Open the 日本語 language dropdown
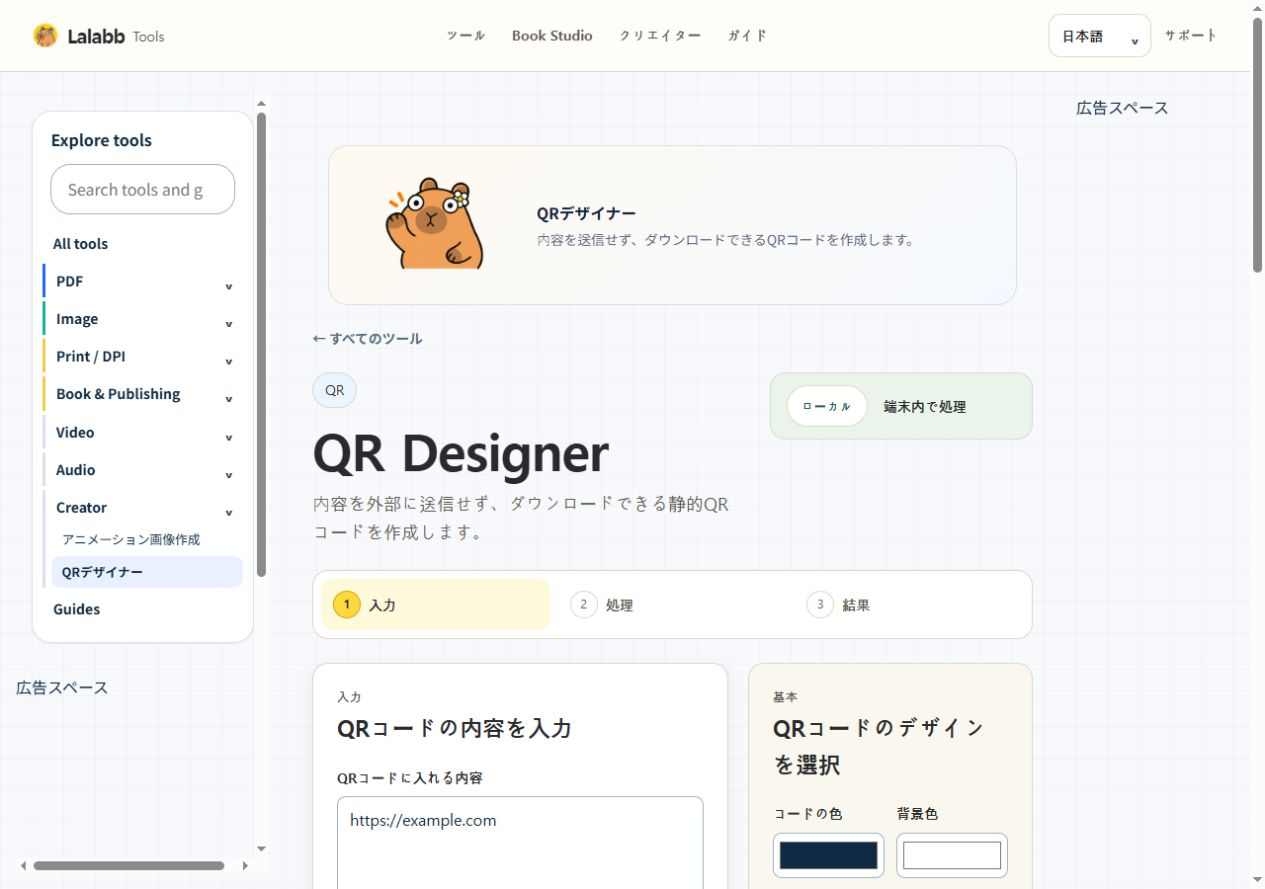The height and width of the screenshot is (889, 1265). tap(1099, 36)
